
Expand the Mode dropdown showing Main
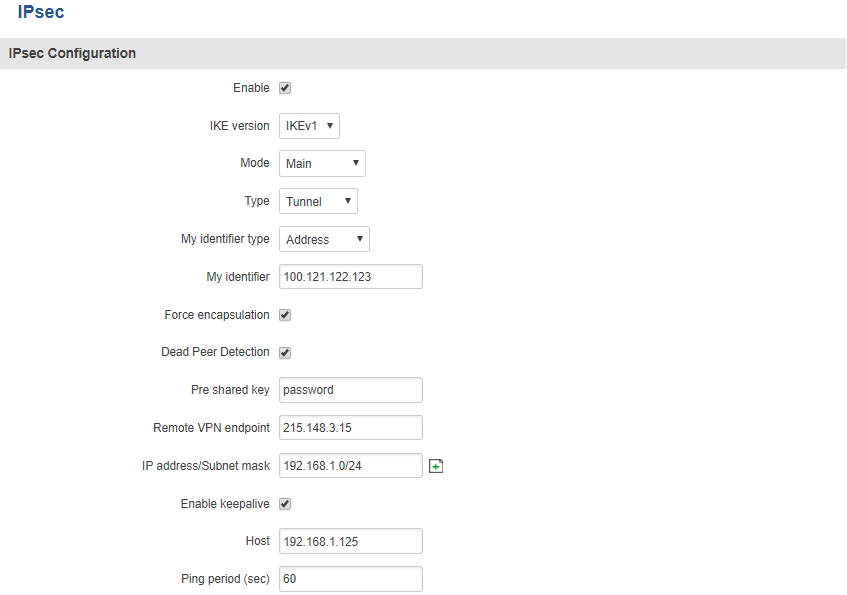322,164
